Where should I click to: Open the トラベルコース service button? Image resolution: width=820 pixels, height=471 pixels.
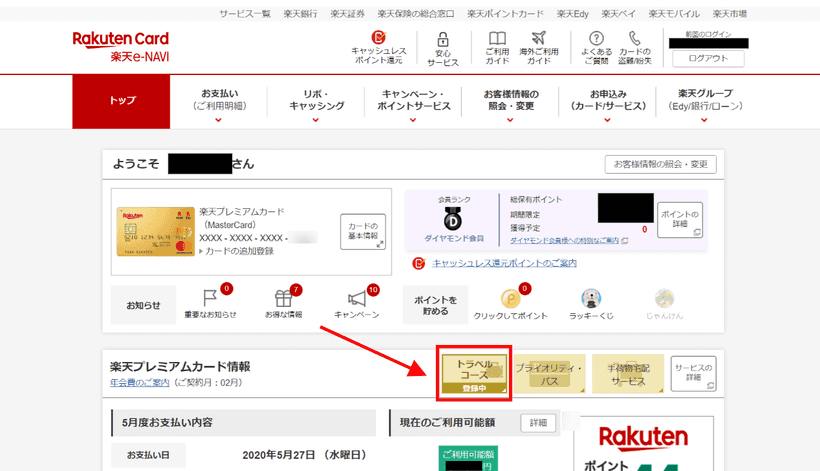(x=474, y=373)
